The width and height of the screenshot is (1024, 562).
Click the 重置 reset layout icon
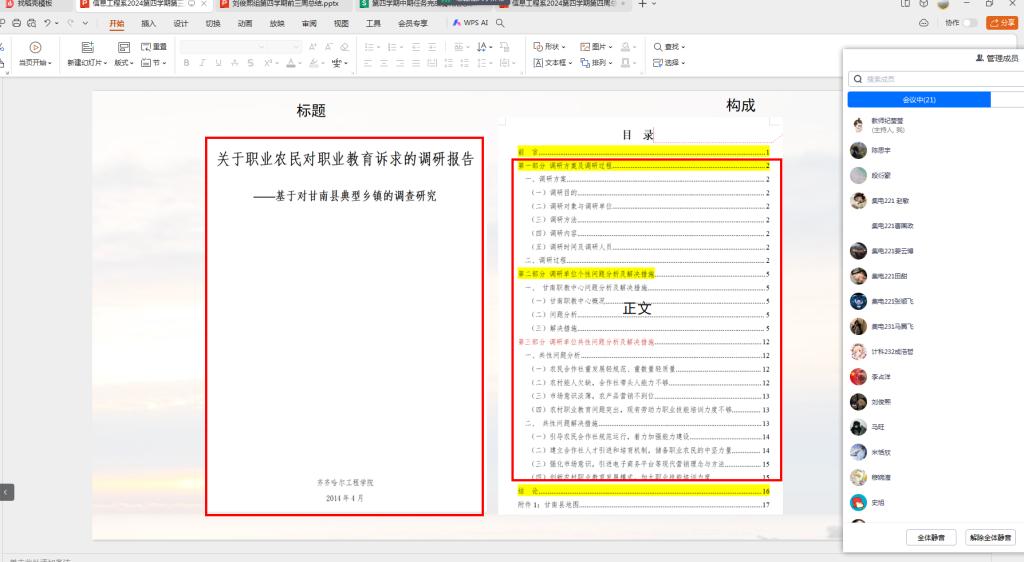[x=154, y=47]
